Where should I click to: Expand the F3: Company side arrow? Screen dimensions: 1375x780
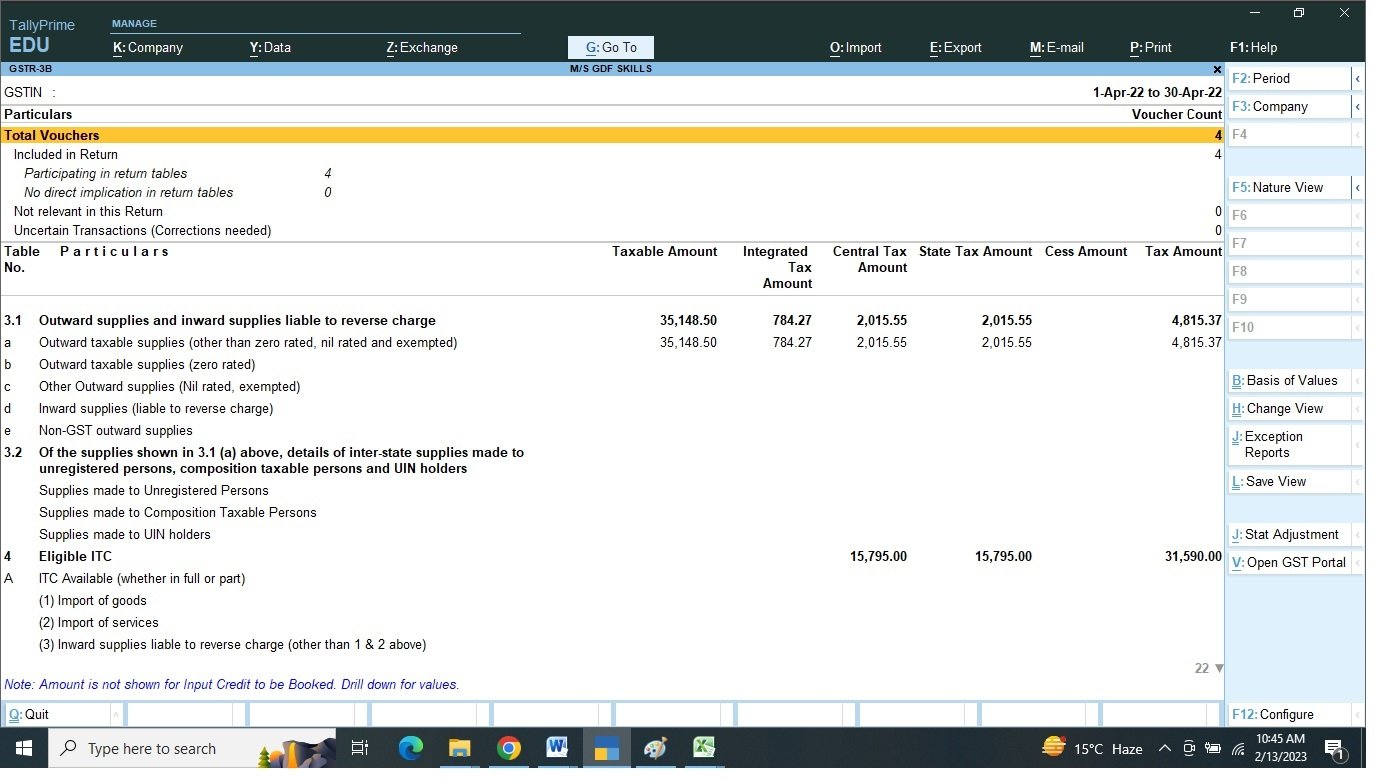pos(1357,106)
